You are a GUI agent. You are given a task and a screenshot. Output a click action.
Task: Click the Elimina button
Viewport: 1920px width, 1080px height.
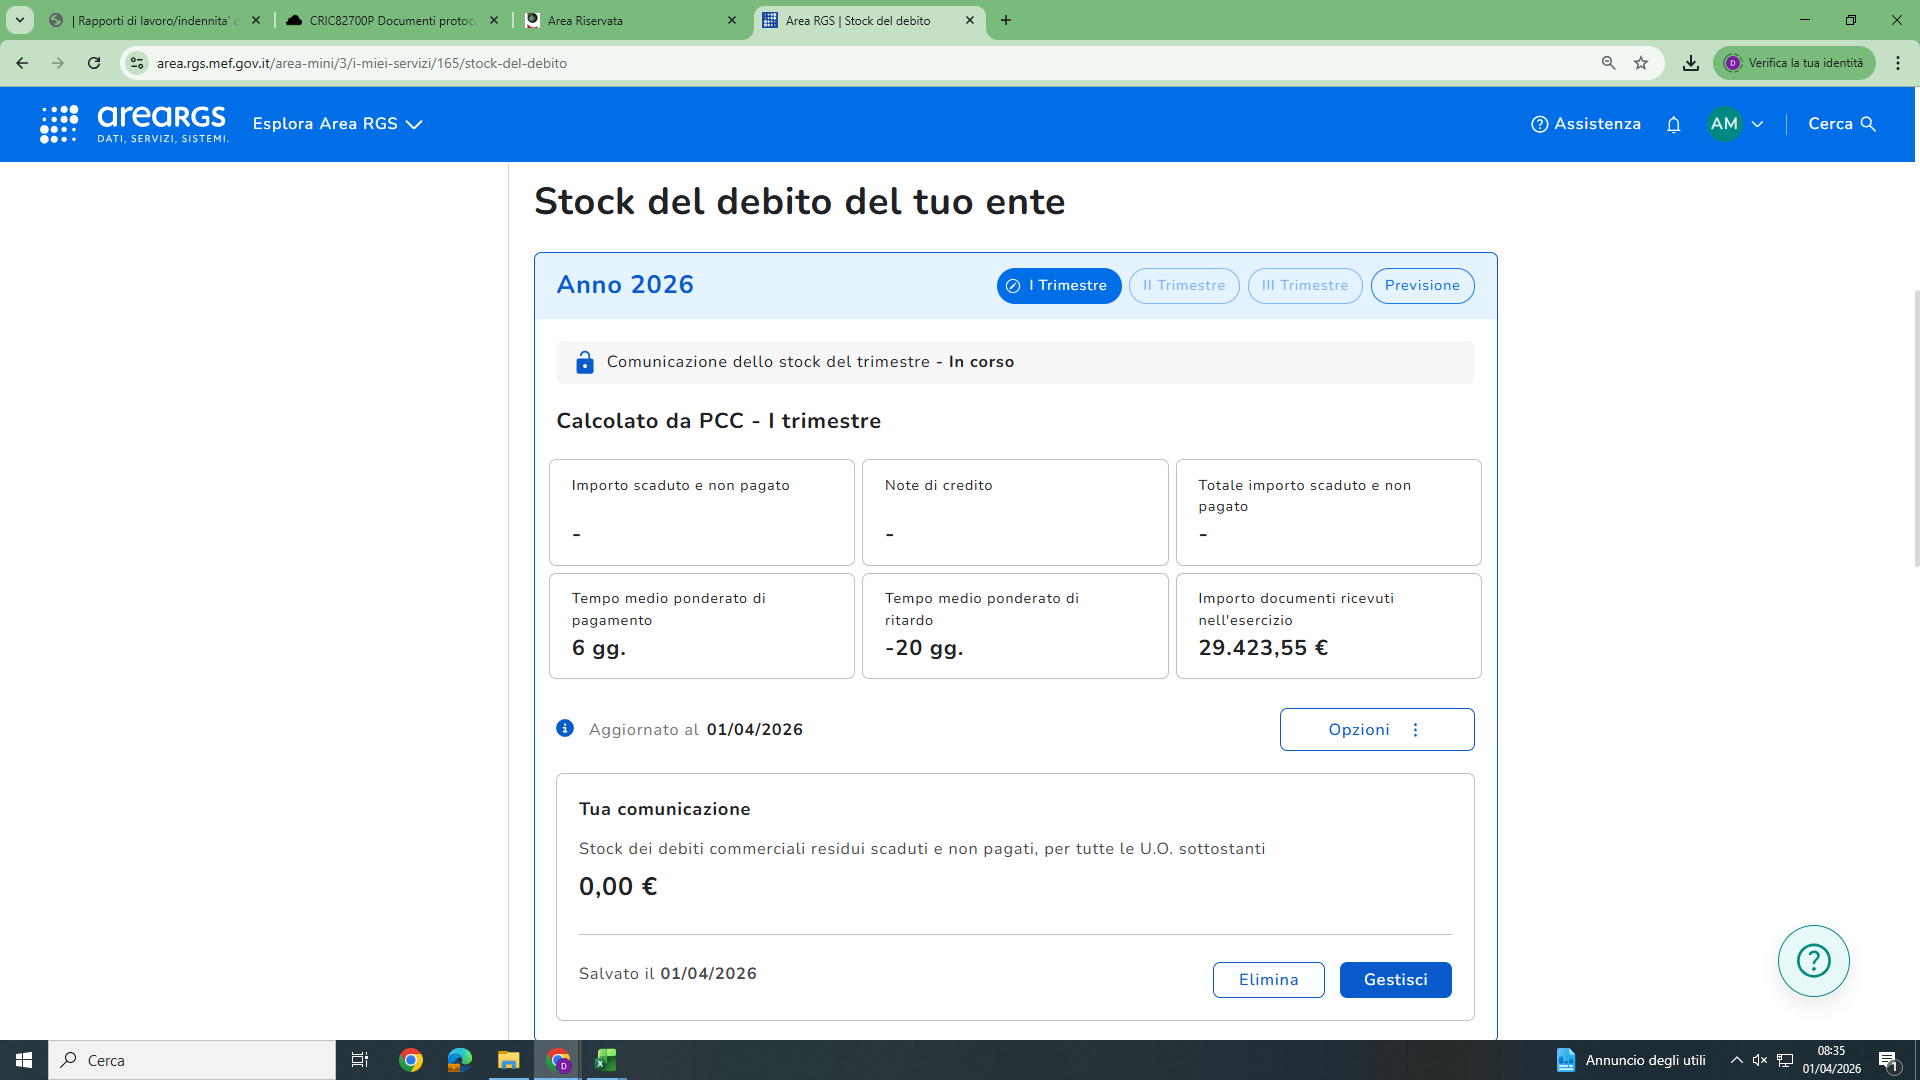coord(1268,980)
